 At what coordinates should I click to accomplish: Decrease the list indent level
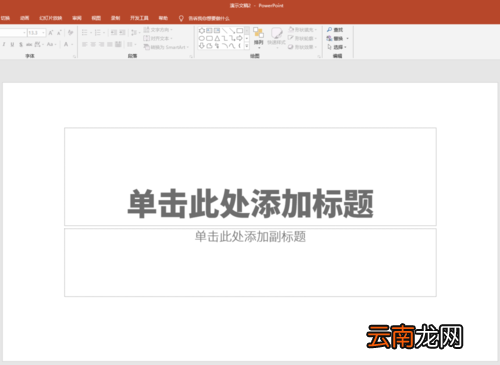114,32
